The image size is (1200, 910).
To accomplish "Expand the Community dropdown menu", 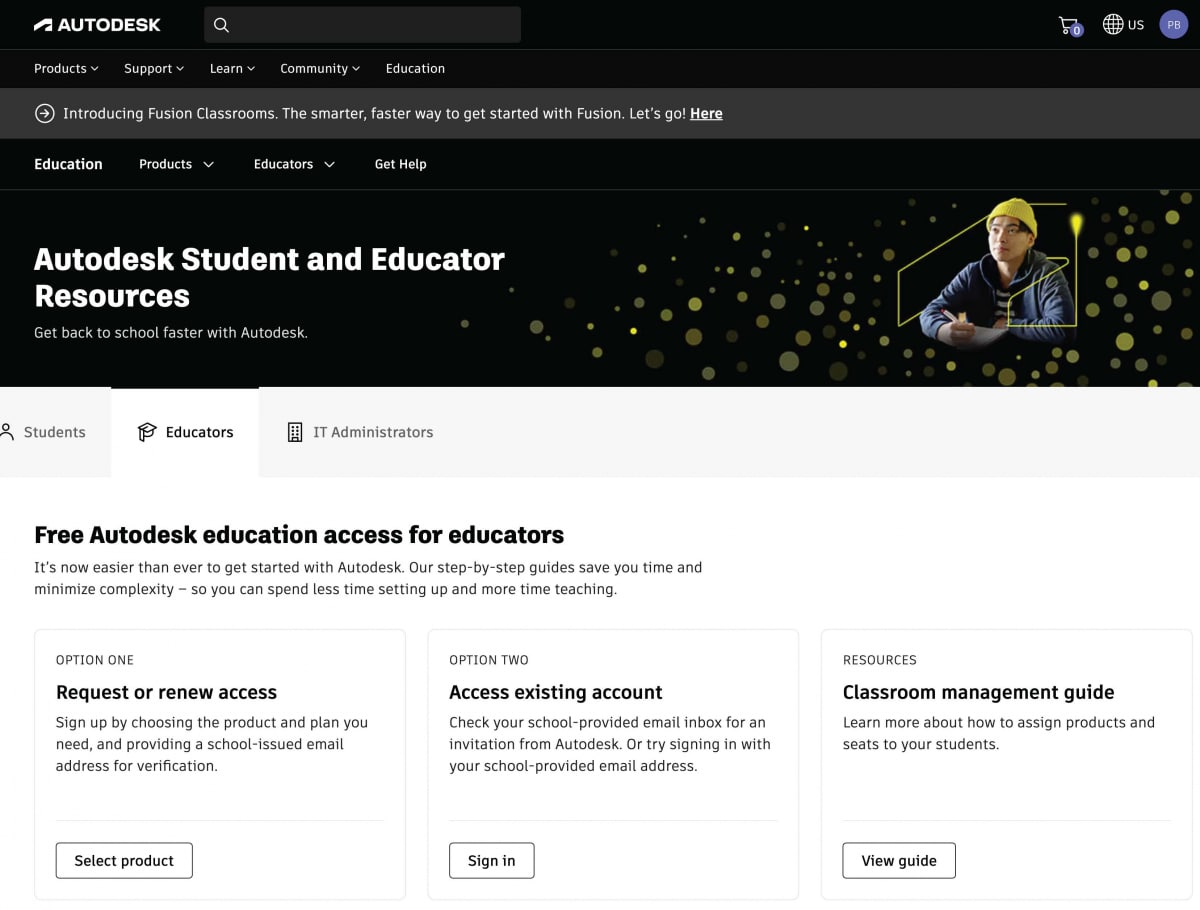I will point(319,69).
